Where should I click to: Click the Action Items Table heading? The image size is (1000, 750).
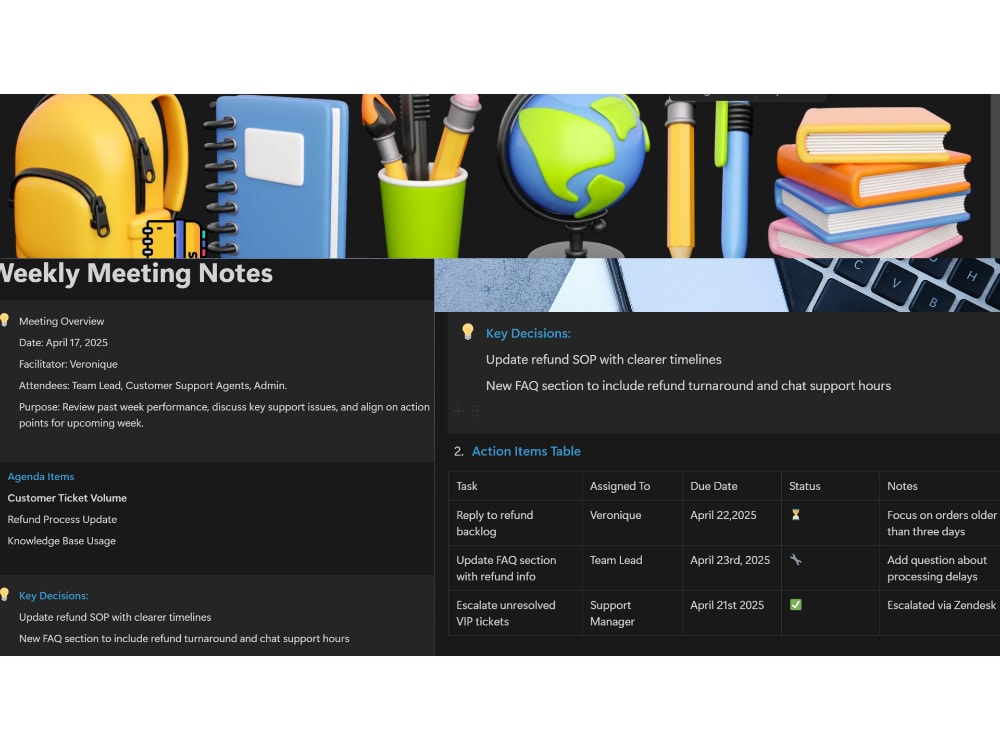526,451
